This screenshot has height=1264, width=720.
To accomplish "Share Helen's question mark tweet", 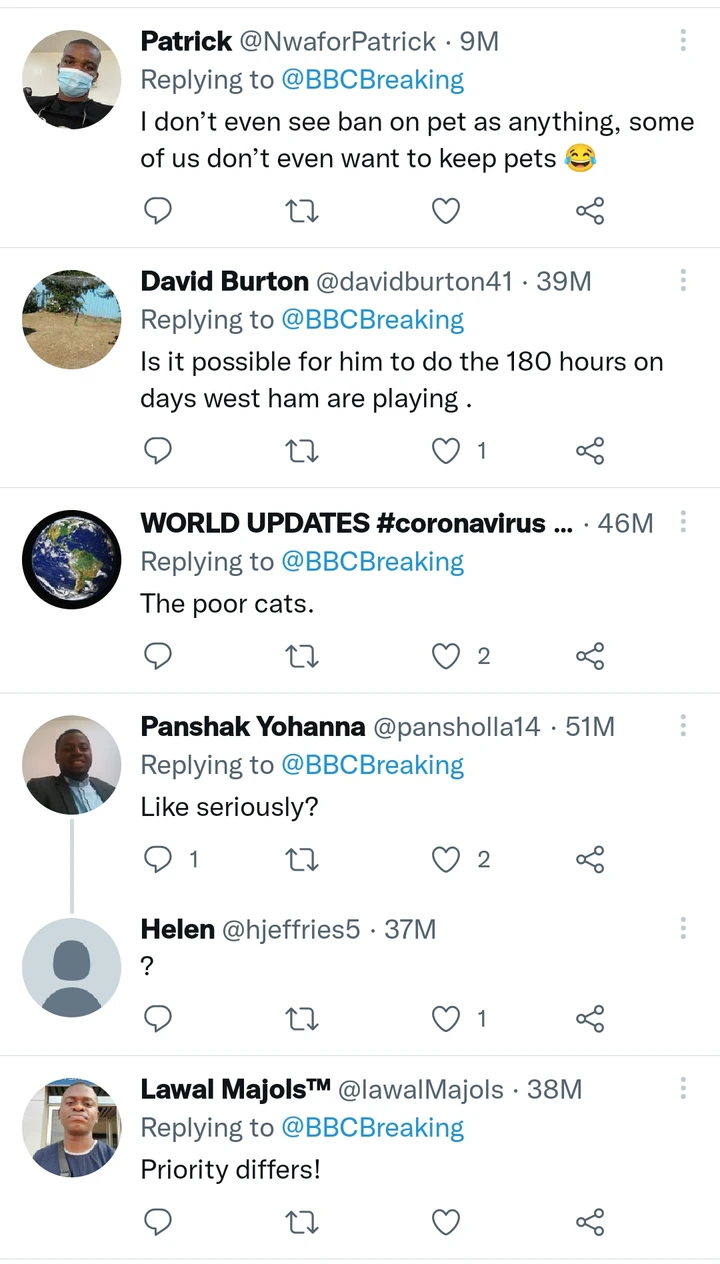I will (x=590, y=1018).
